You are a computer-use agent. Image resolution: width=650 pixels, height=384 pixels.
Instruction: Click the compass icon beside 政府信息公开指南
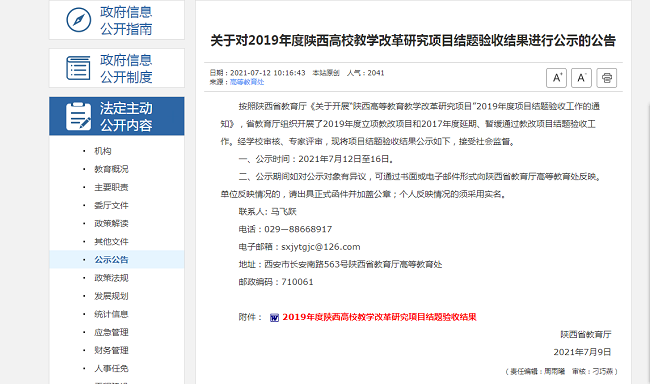[x=79, y=19]
